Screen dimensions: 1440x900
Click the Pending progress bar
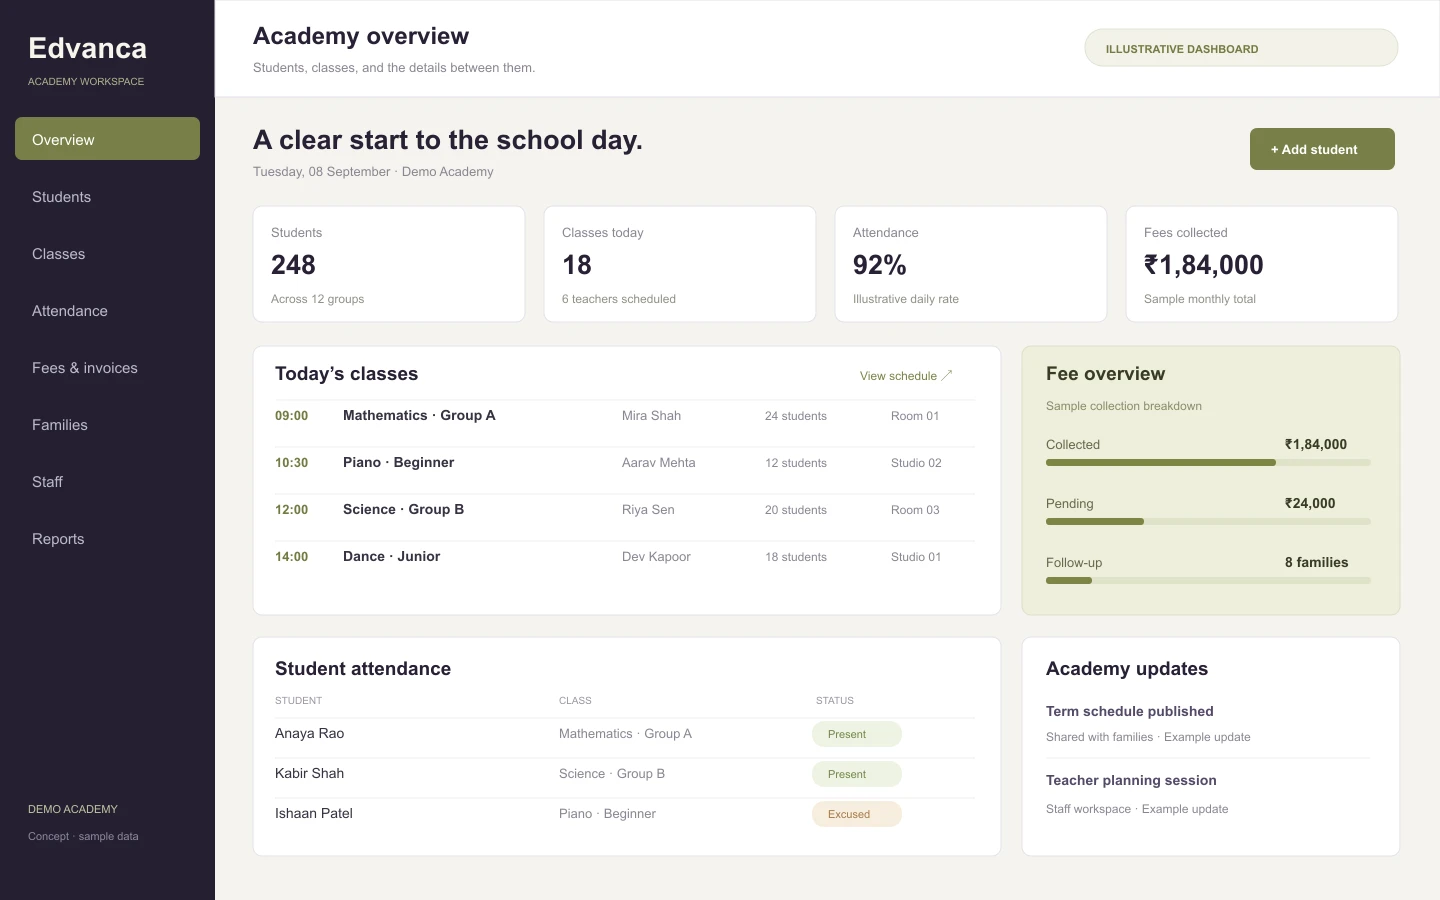(1208, 522)
